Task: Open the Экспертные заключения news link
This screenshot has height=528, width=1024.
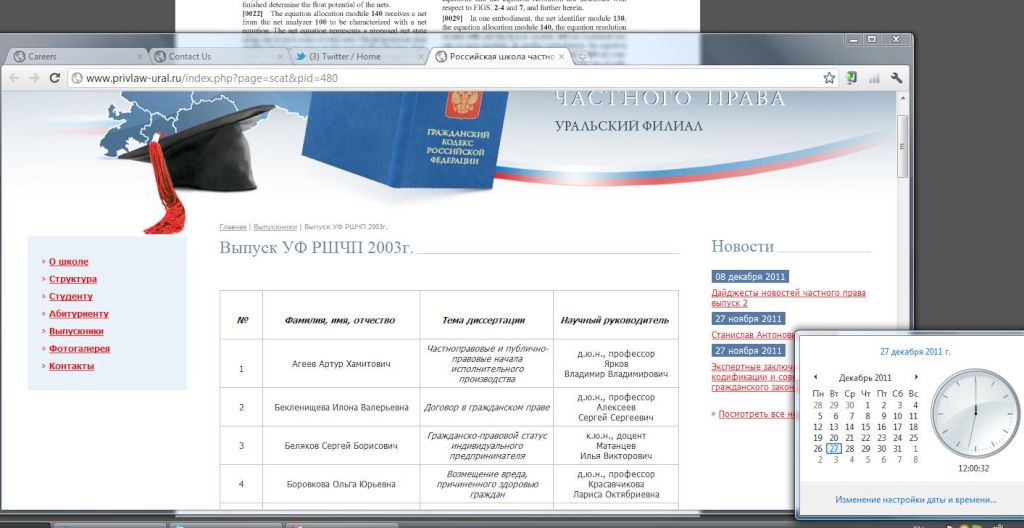Action: [x=753, y=376]
